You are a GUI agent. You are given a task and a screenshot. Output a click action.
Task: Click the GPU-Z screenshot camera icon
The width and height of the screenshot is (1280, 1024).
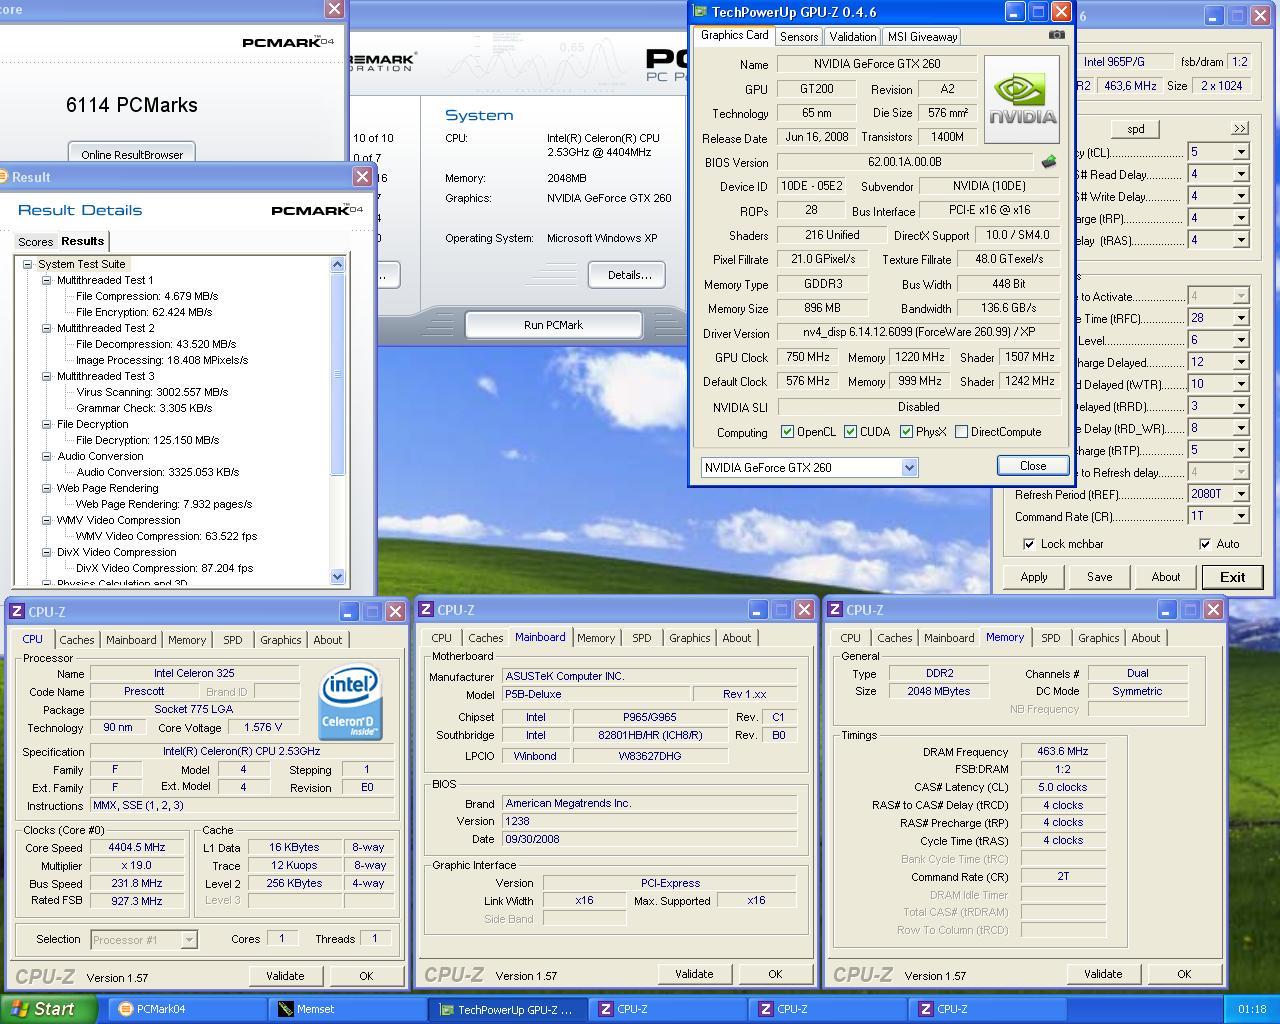tap(1056, 35)
